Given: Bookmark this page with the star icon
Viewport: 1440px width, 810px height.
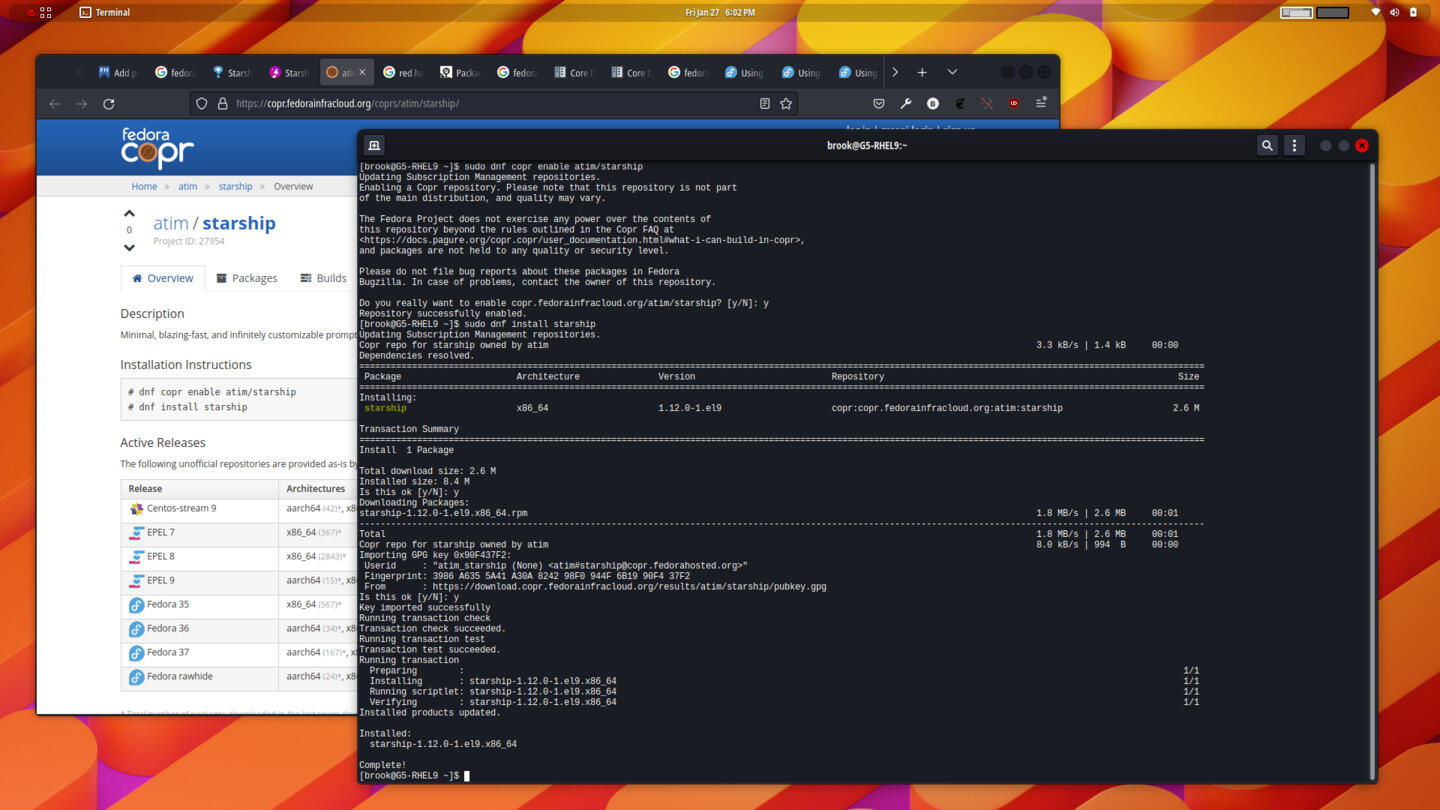Looking at the screenshot, I should (786, 103).
